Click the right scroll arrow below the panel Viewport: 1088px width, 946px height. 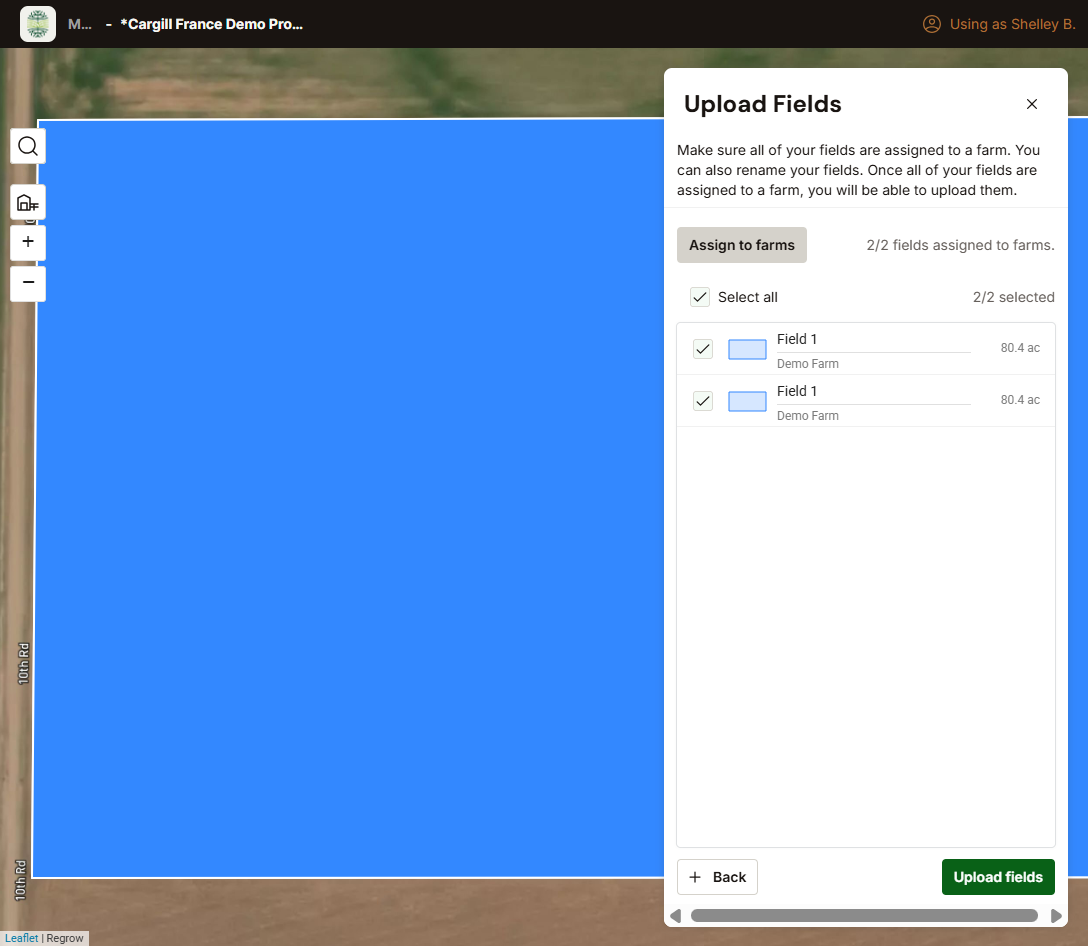[x=1057, y=915]
